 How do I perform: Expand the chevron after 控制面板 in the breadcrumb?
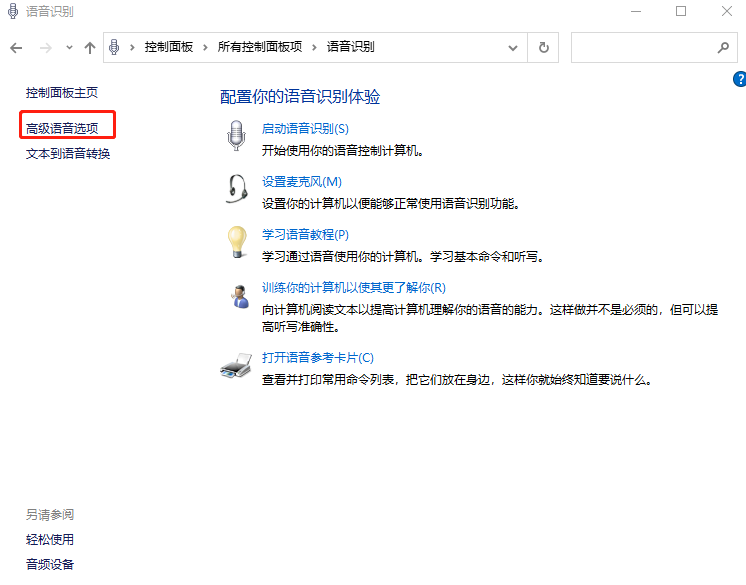coord(205,47)
